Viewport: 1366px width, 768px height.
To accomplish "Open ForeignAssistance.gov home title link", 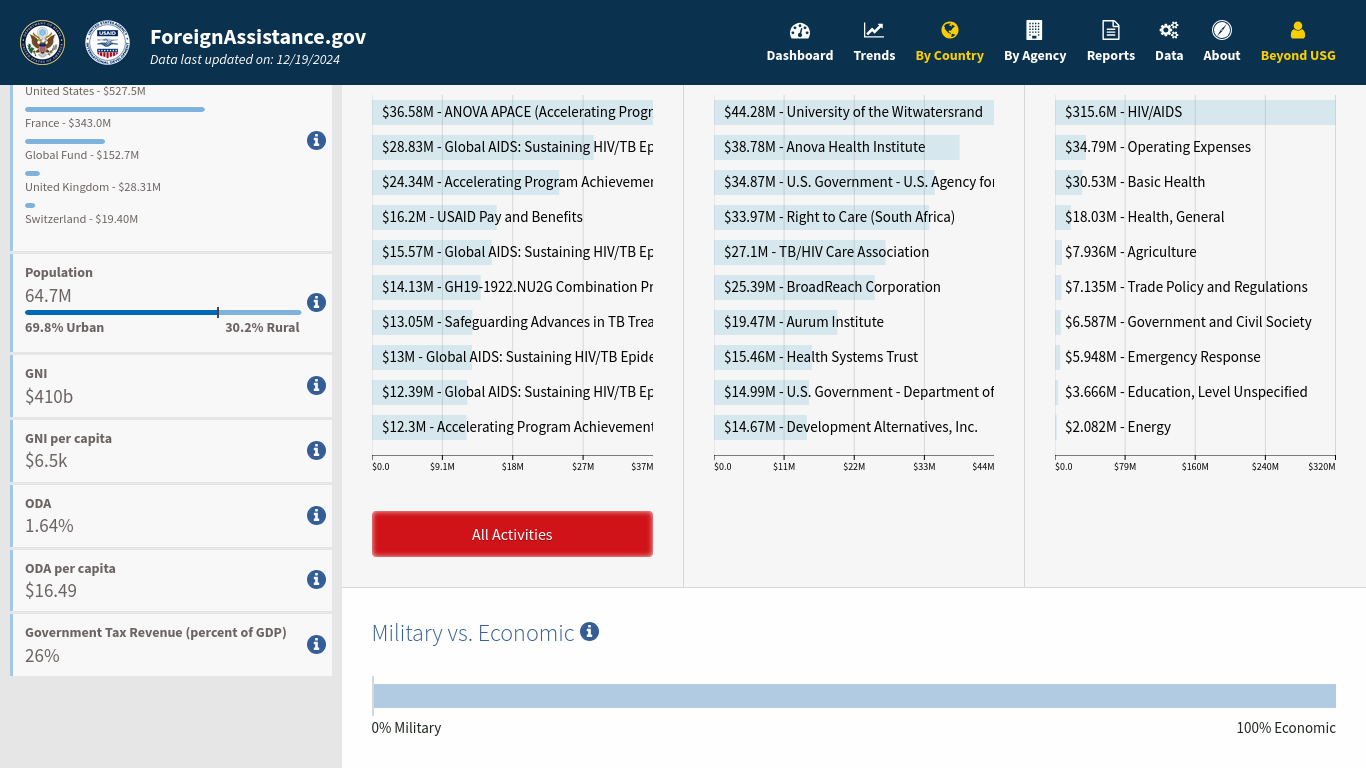I will click(x=258, y=37).
